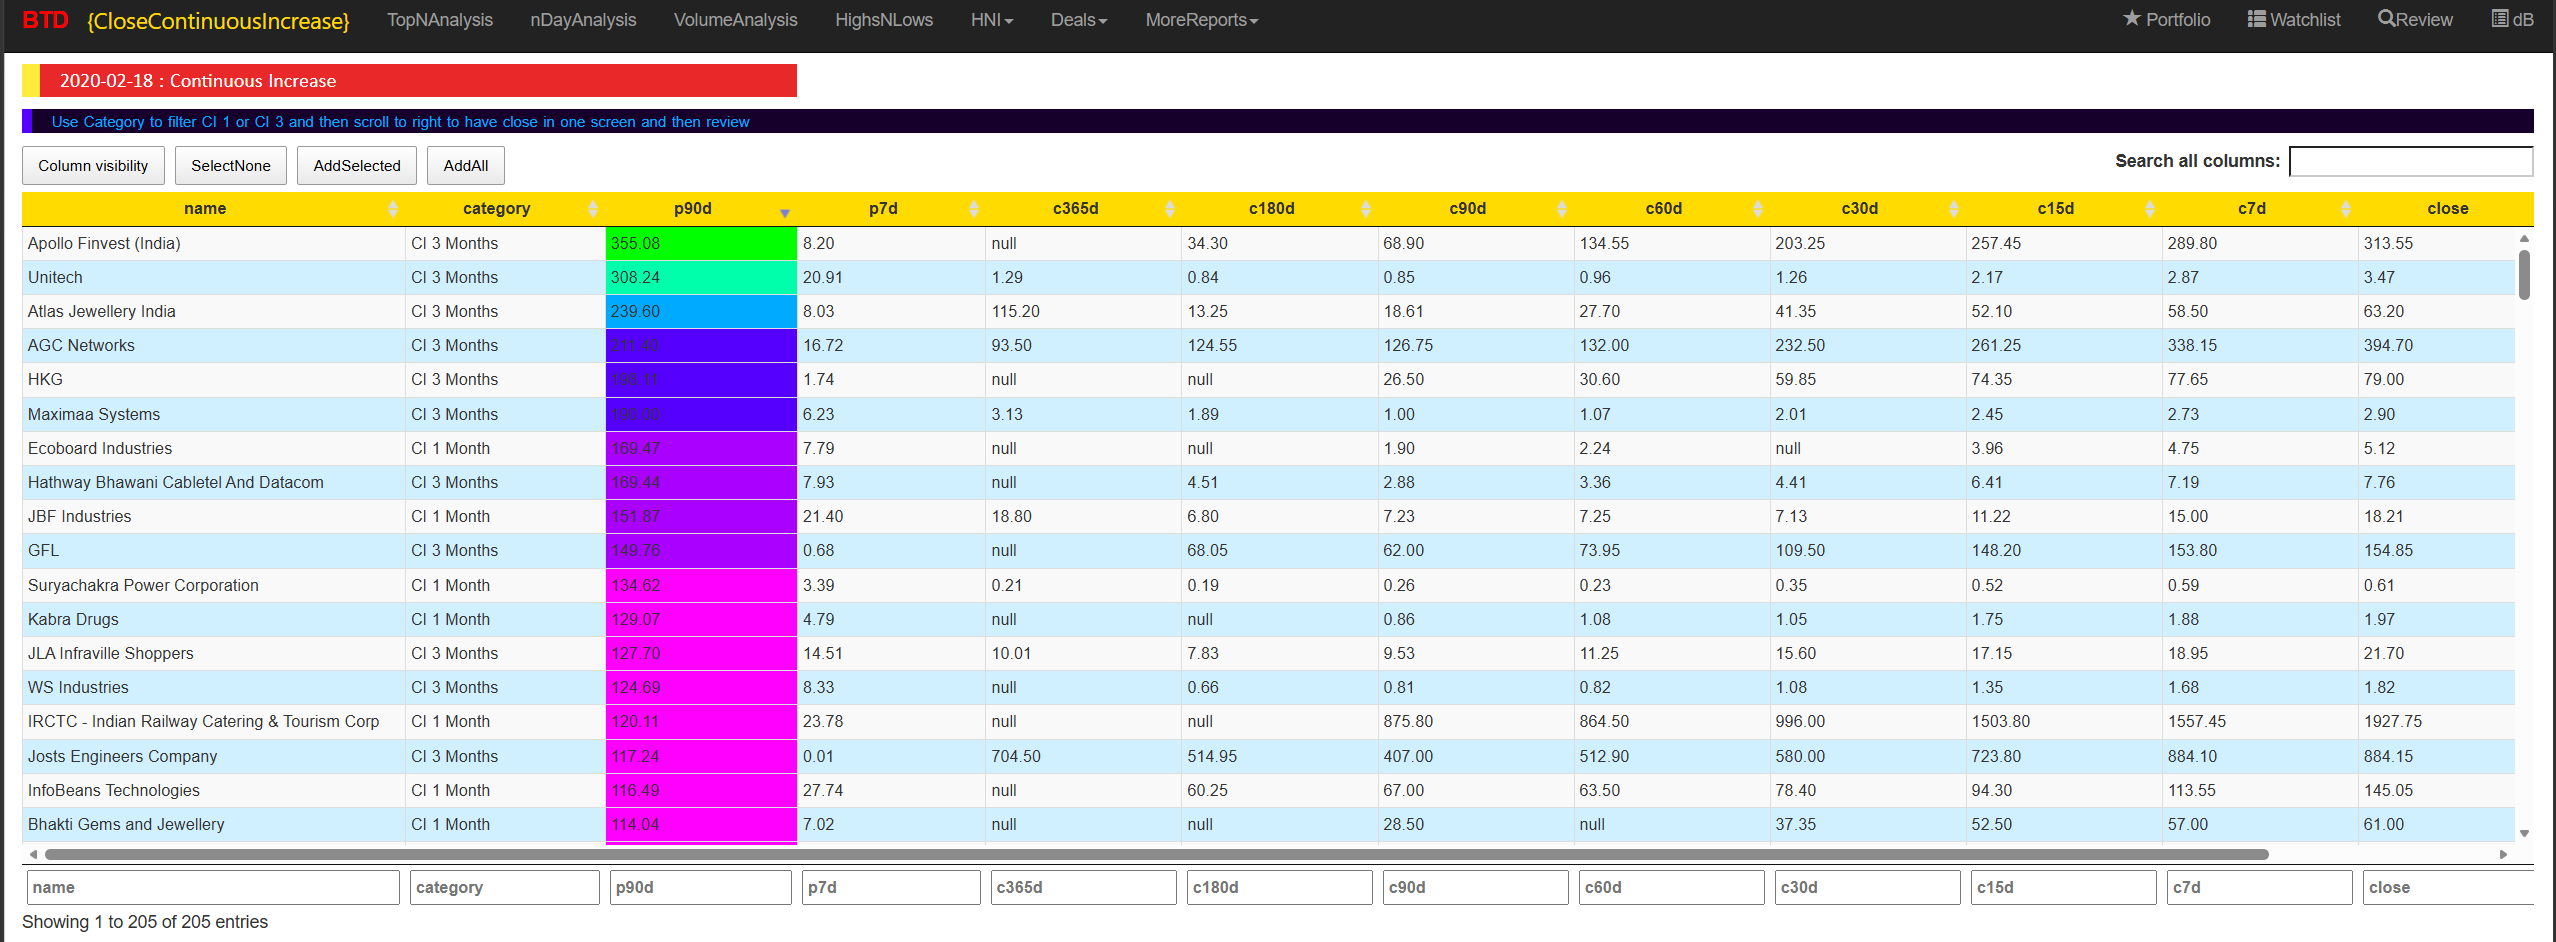Sort by c7d column arrows
The width and height of the screenshot is (2556, 942).
(x=2346, y=208)
